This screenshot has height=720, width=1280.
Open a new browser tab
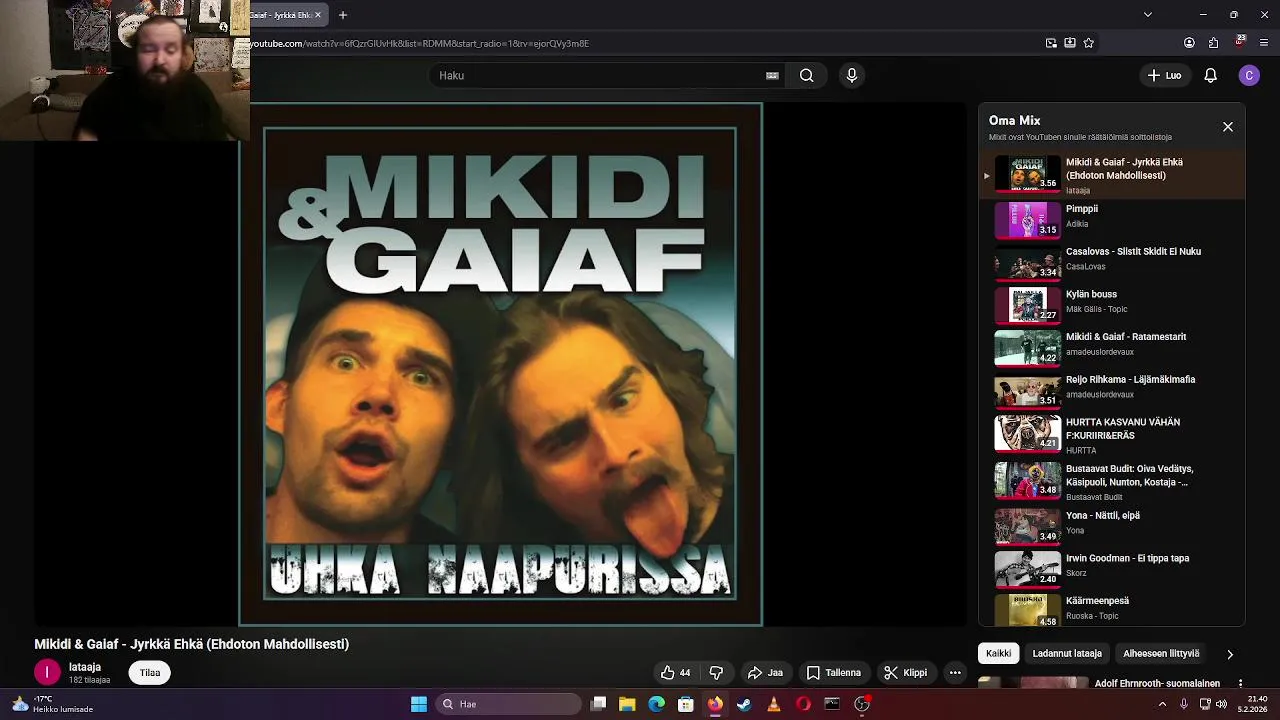(343, 15)
